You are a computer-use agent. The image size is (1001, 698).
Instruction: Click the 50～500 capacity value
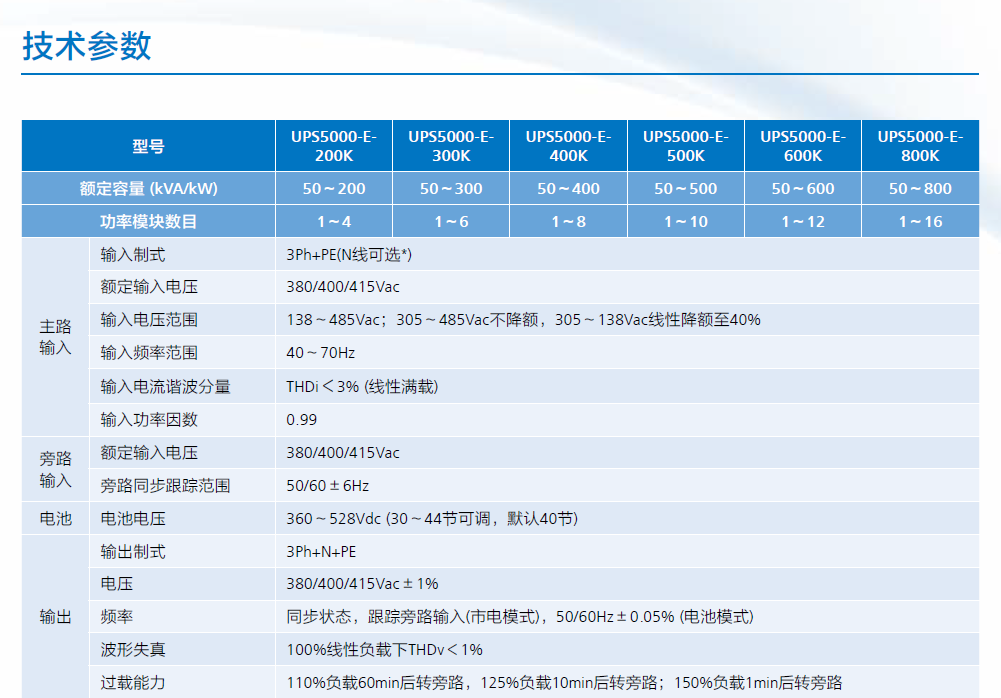point(686,188)
